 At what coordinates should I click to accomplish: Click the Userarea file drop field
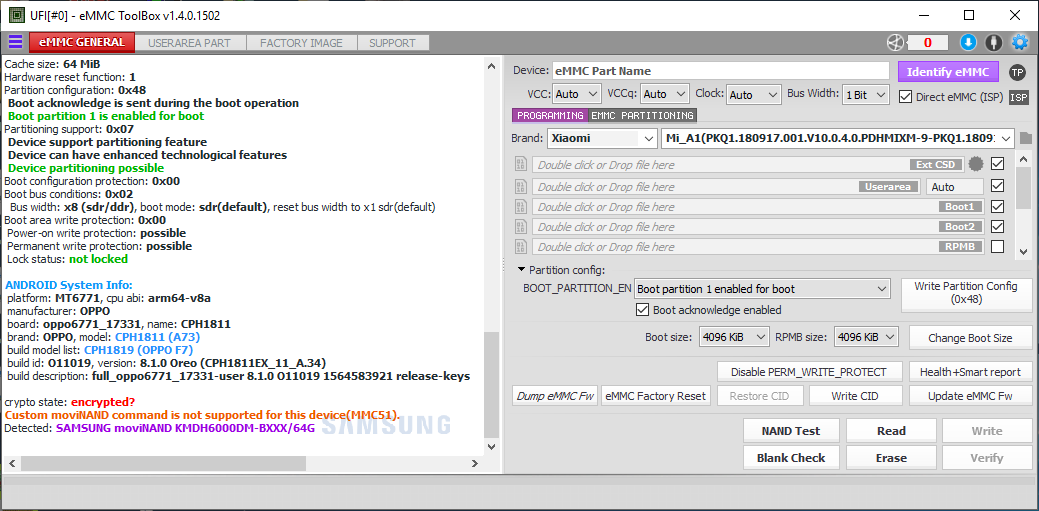727,187
